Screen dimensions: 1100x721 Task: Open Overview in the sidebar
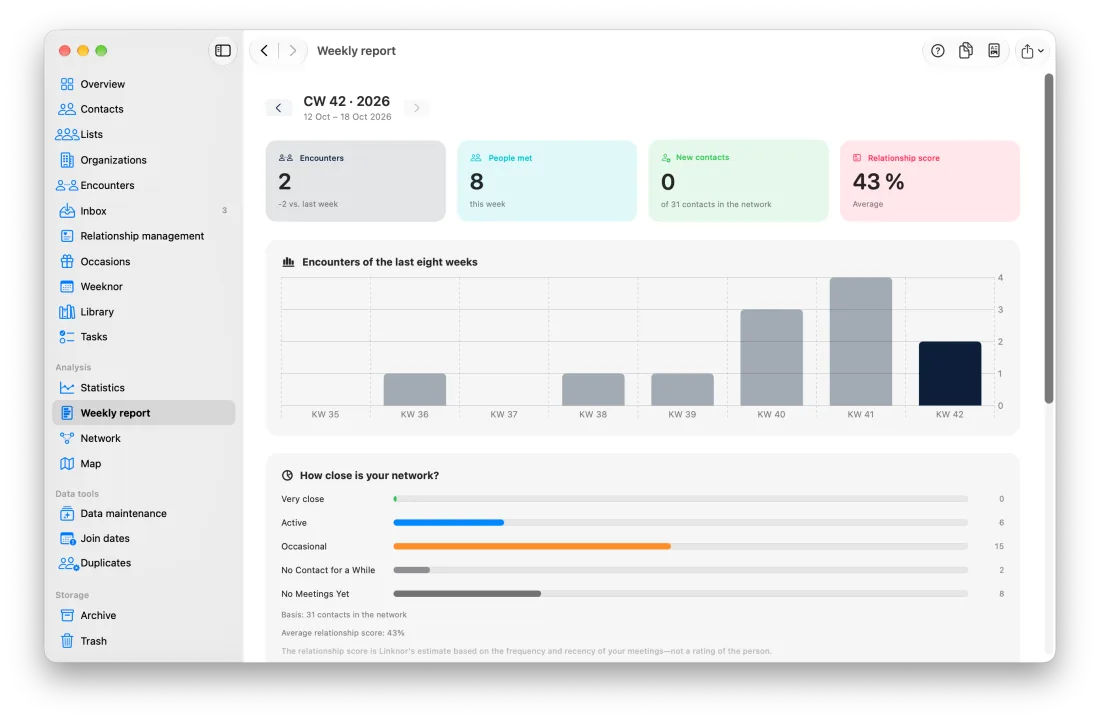pos(144,84)
